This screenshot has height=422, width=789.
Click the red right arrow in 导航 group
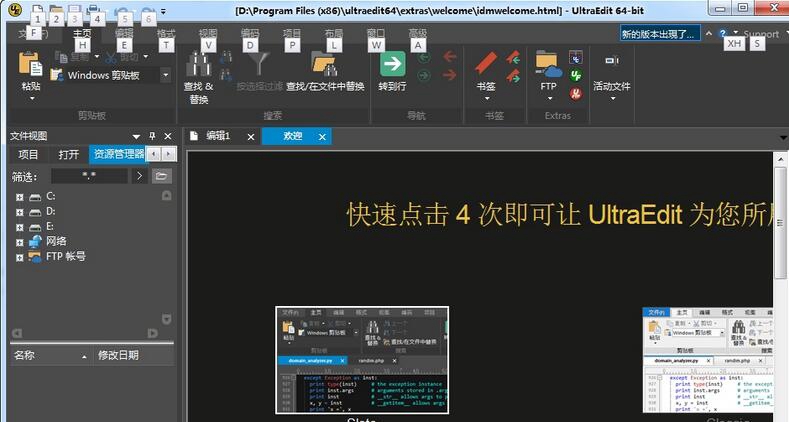tap(450, 75)
